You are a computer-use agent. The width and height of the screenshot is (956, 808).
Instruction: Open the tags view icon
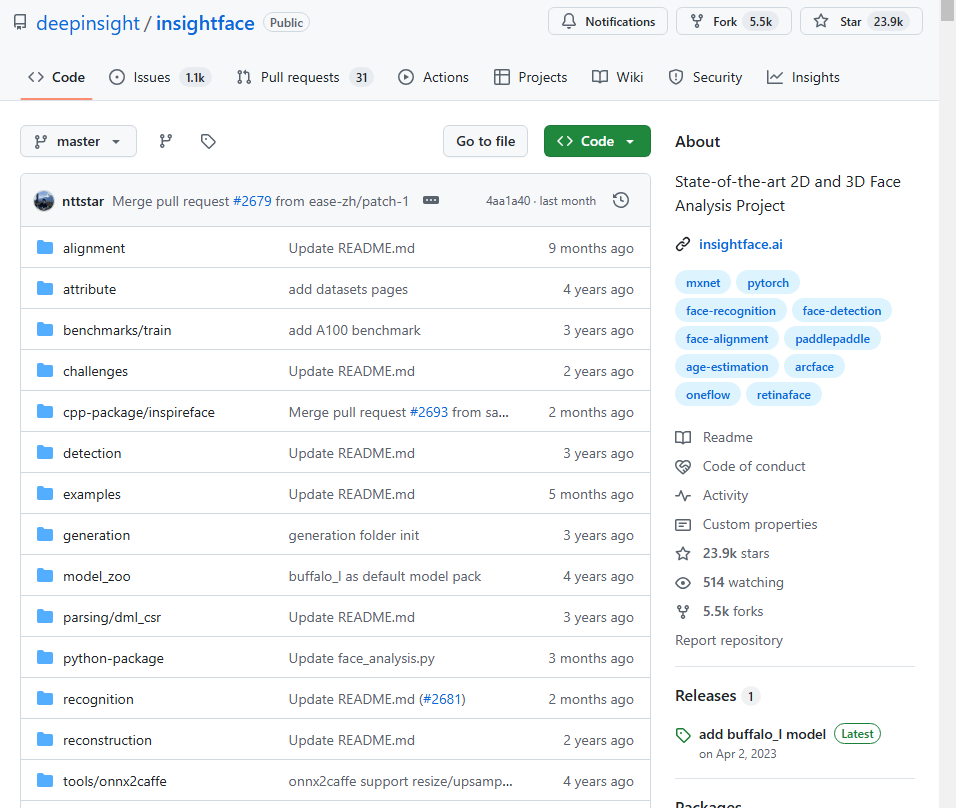[208, 141]
